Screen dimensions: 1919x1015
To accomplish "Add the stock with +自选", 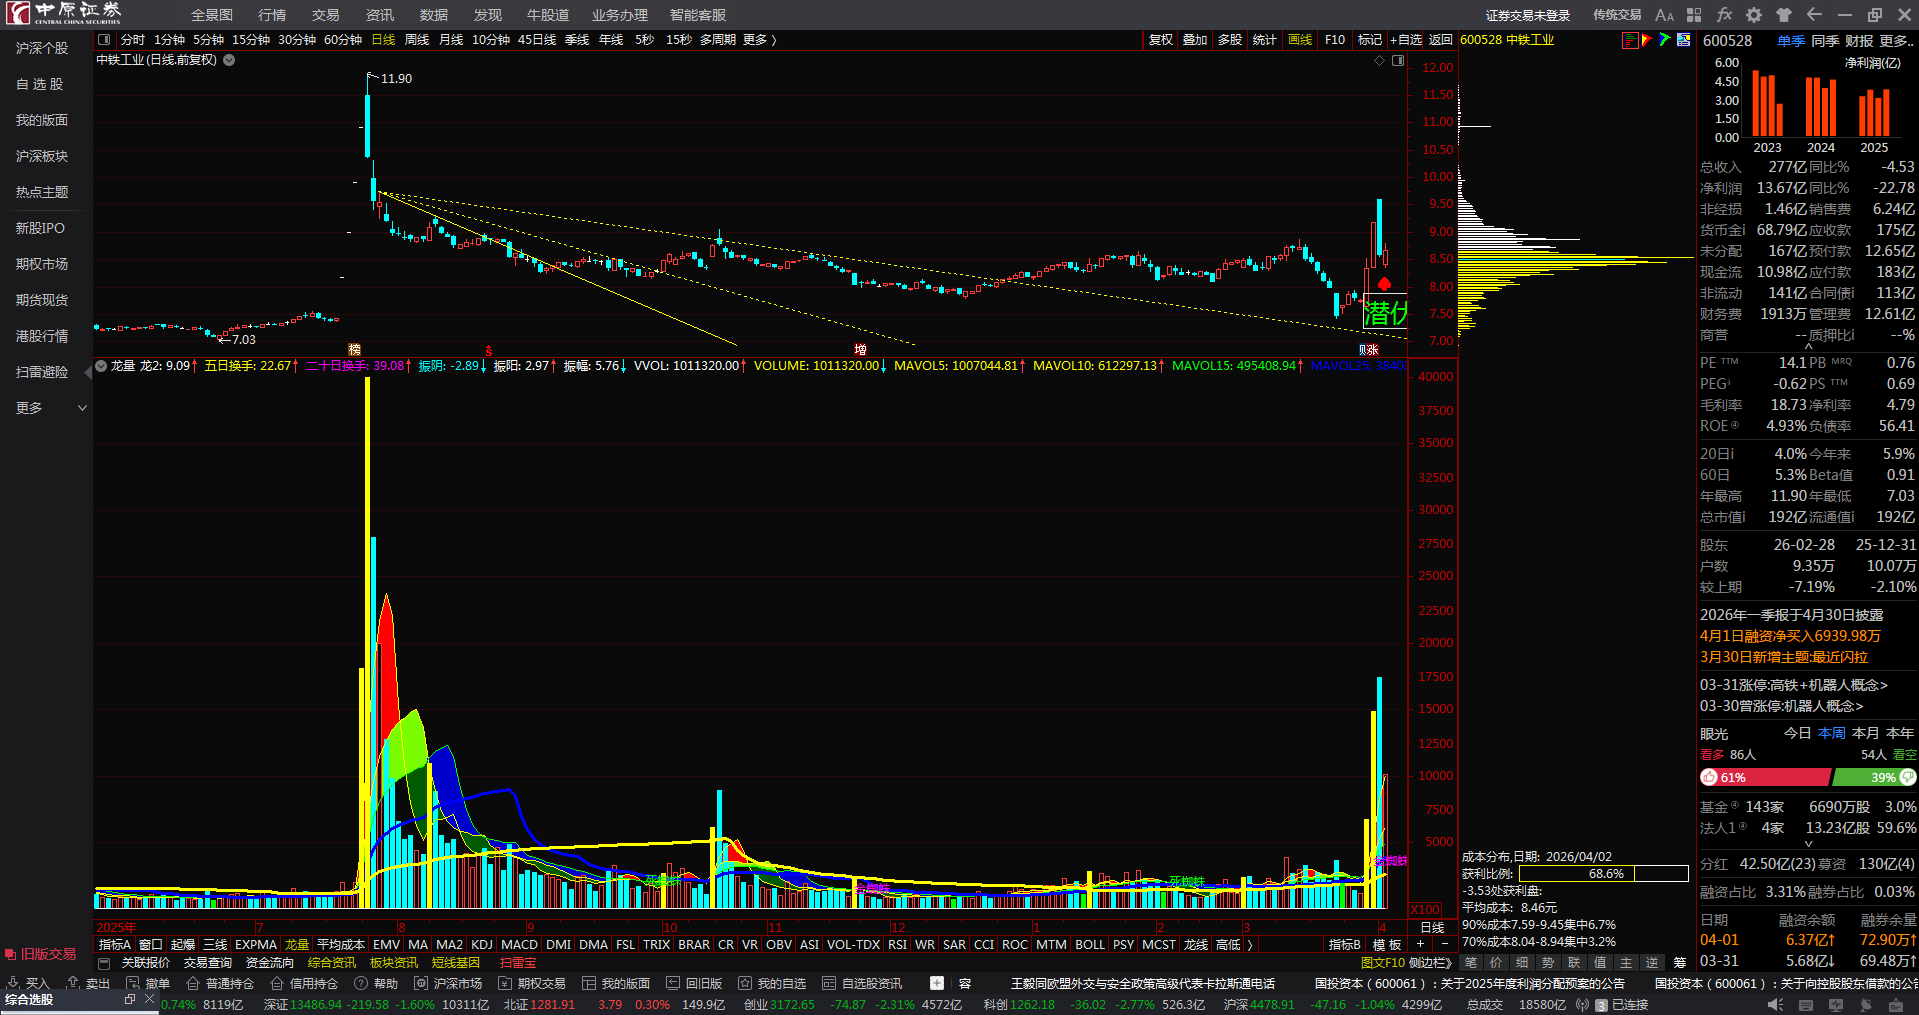I will coord(1406,40).
